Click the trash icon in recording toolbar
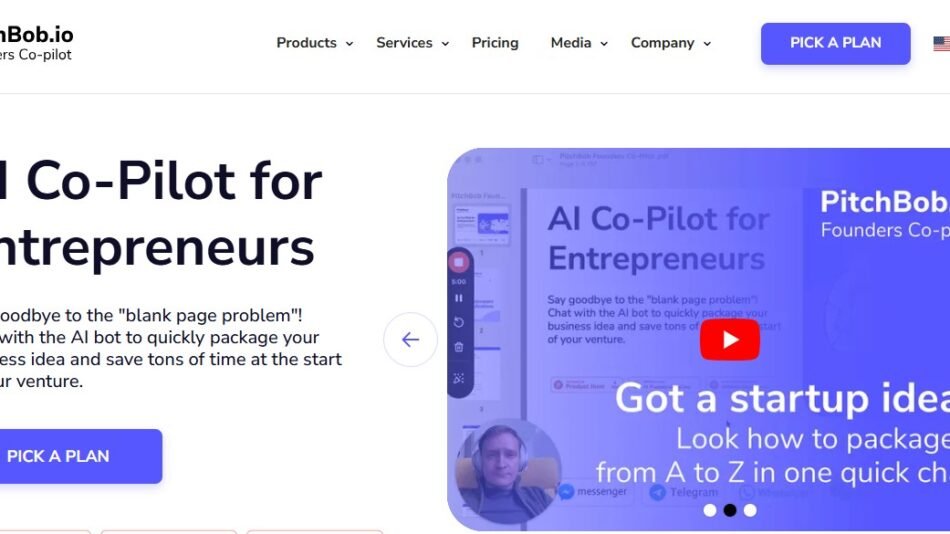 (x=459, y=347)
